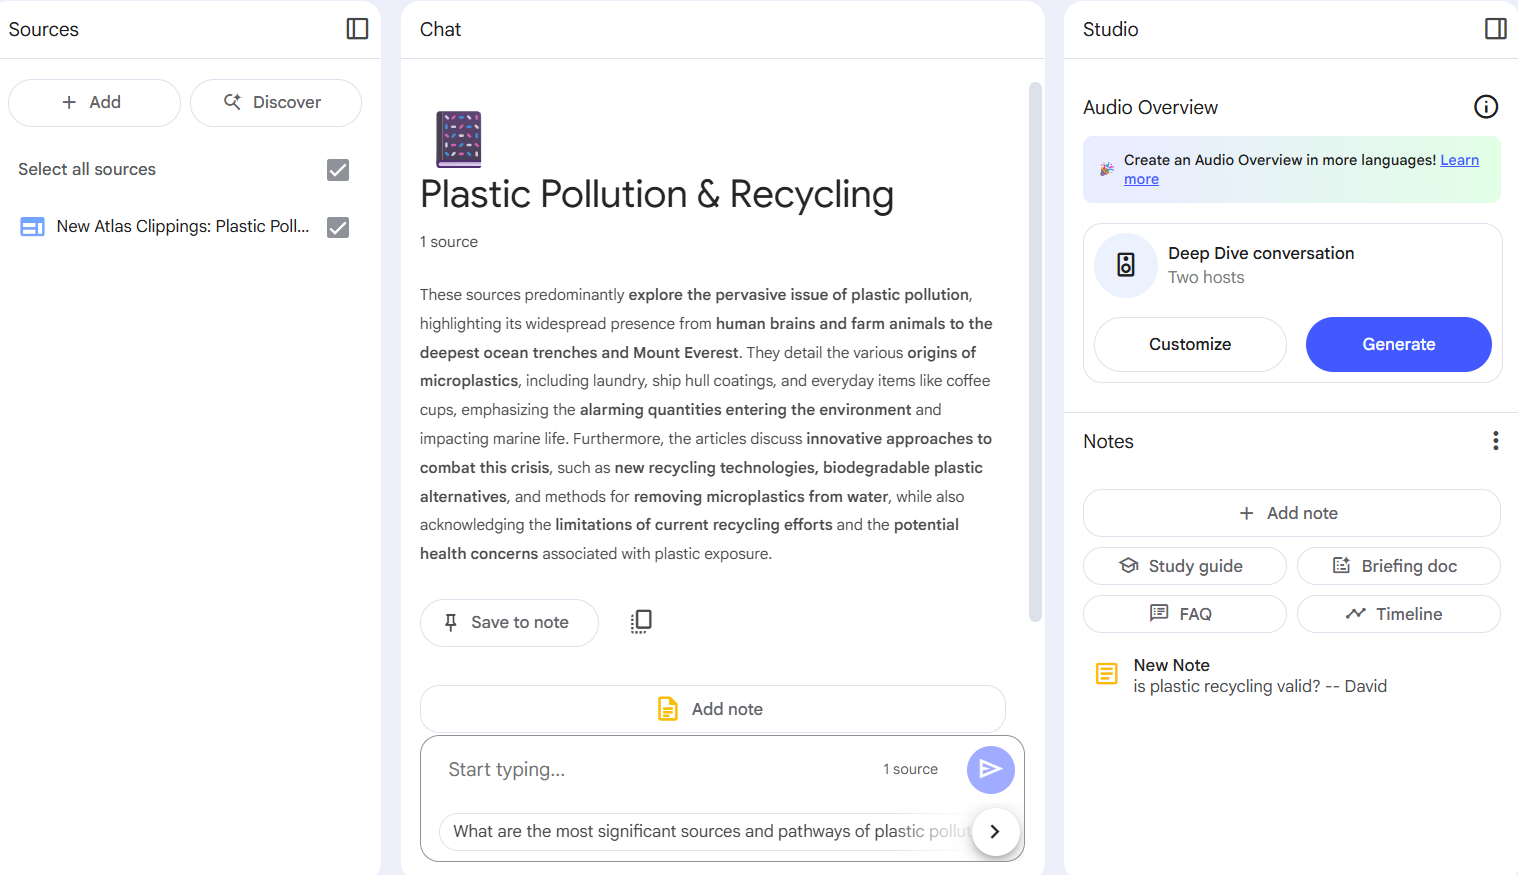This screenshot has width=1518, height=875.
Task: Show next suggested question with chevron
Action: [994, 831]
